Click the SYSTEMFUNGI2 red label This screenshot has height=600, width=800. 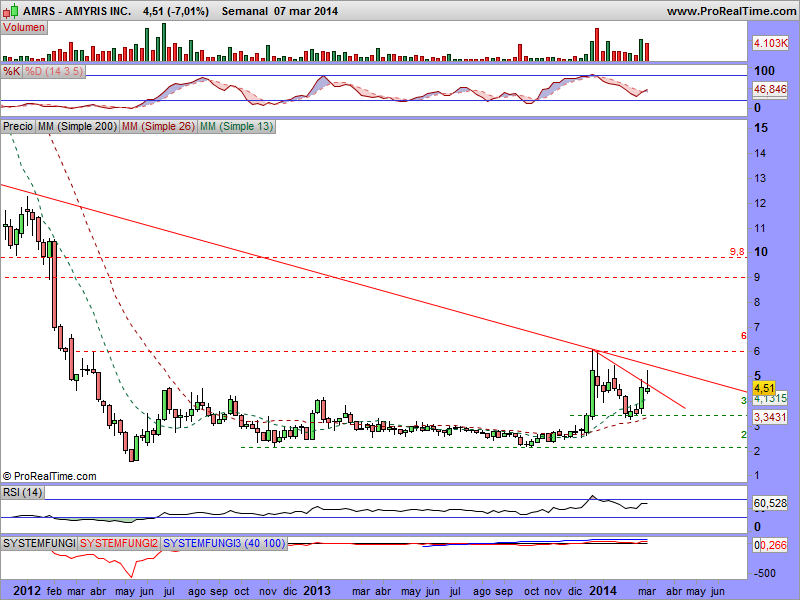tap(119, 543)
